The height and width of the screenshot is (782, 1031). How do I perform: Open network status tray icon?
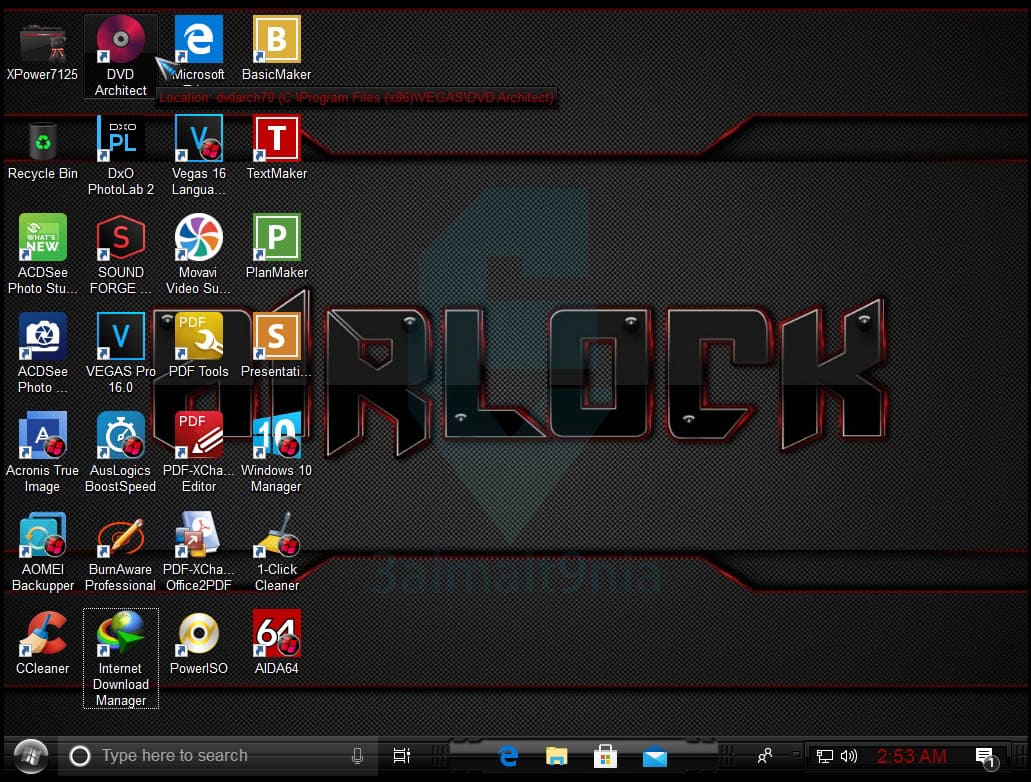click(x=825, y=756)
